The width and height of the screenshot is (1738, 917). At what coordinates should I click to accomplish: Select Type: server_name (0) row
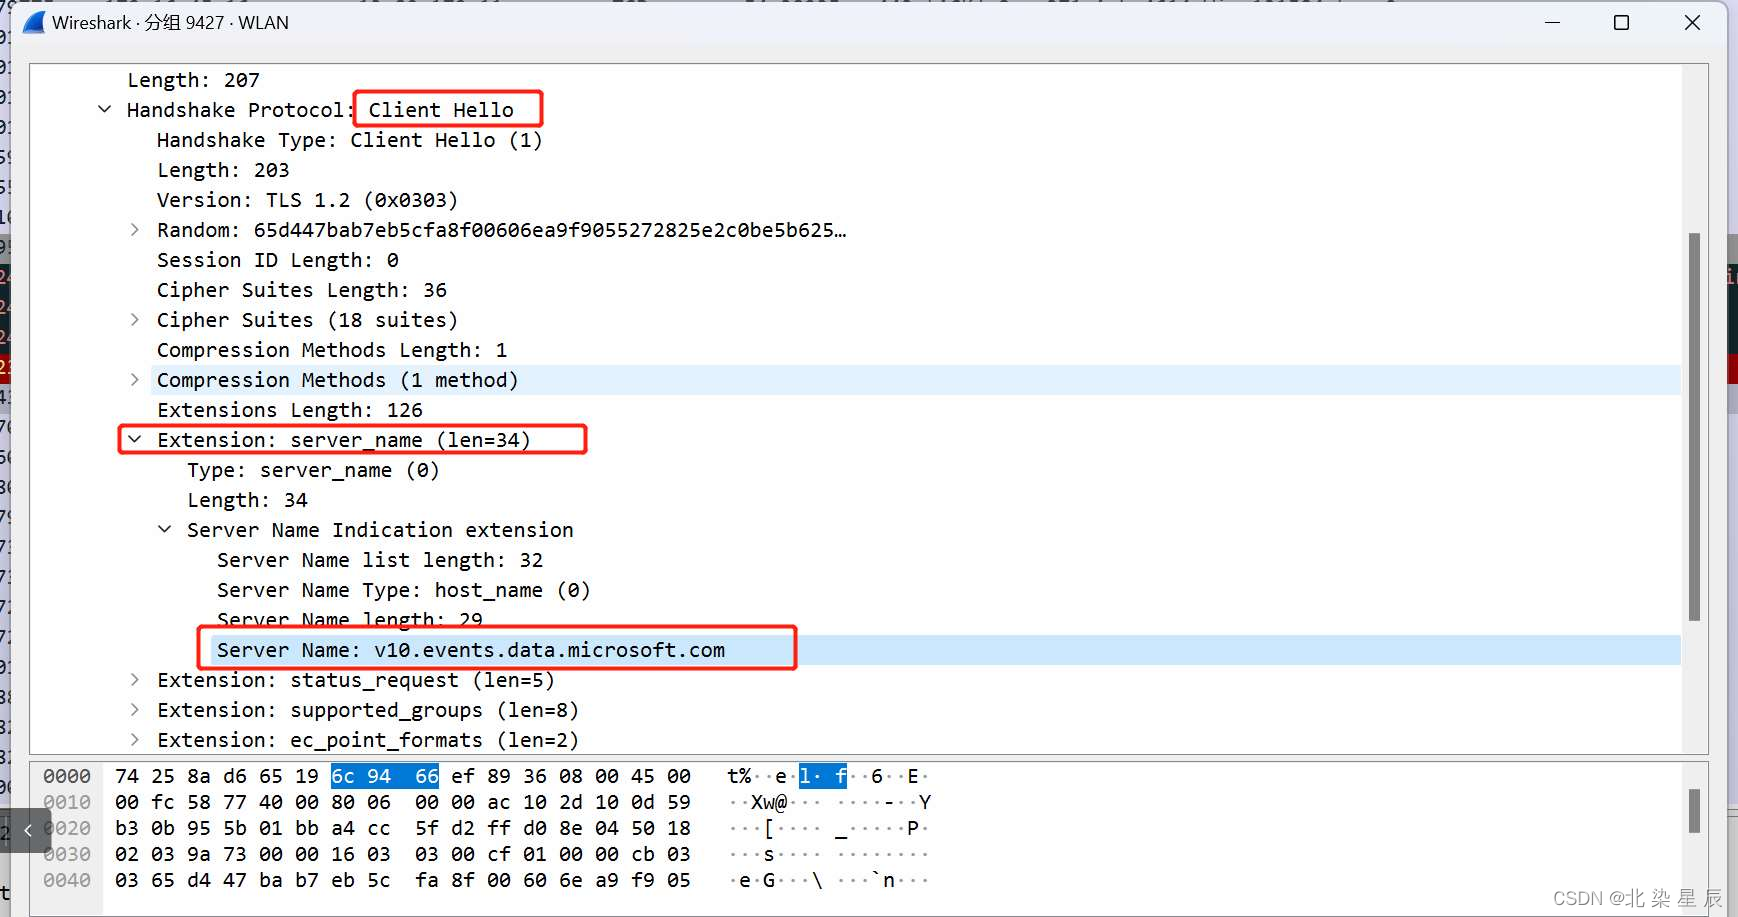(313, 470)
